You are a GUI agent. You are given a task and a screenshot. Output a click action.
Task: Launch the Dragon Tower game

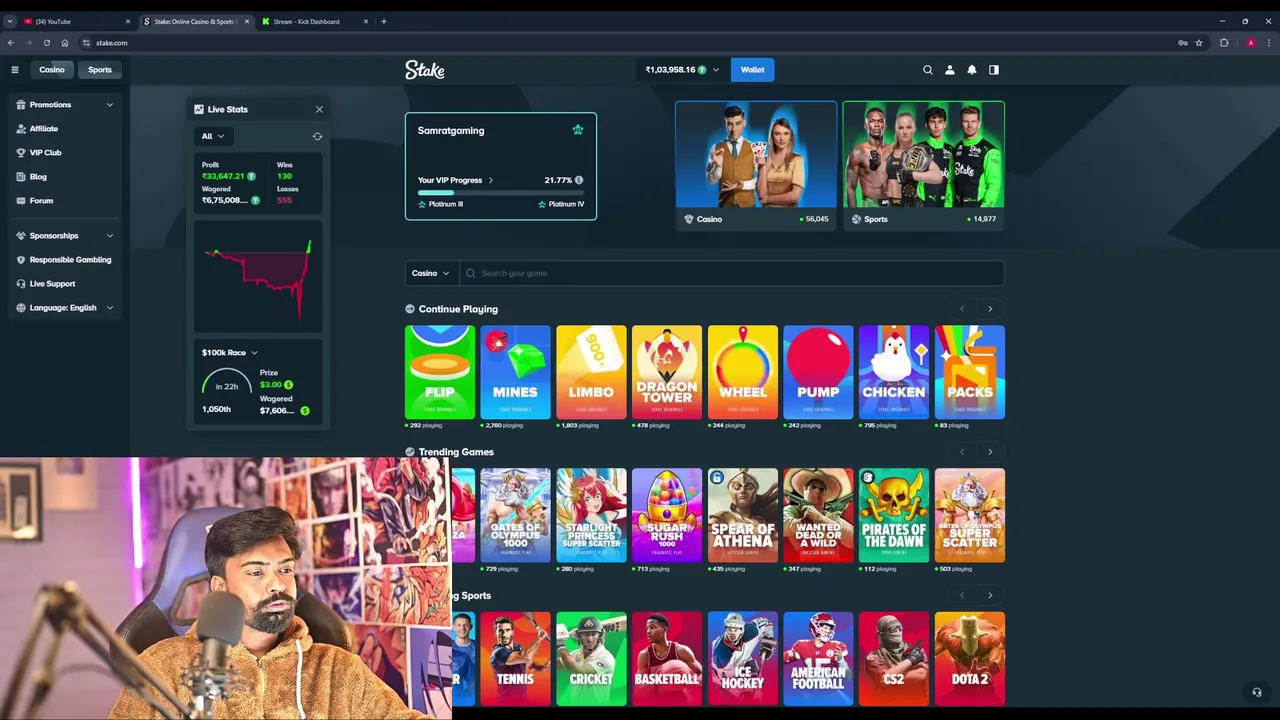coord(667,372)
